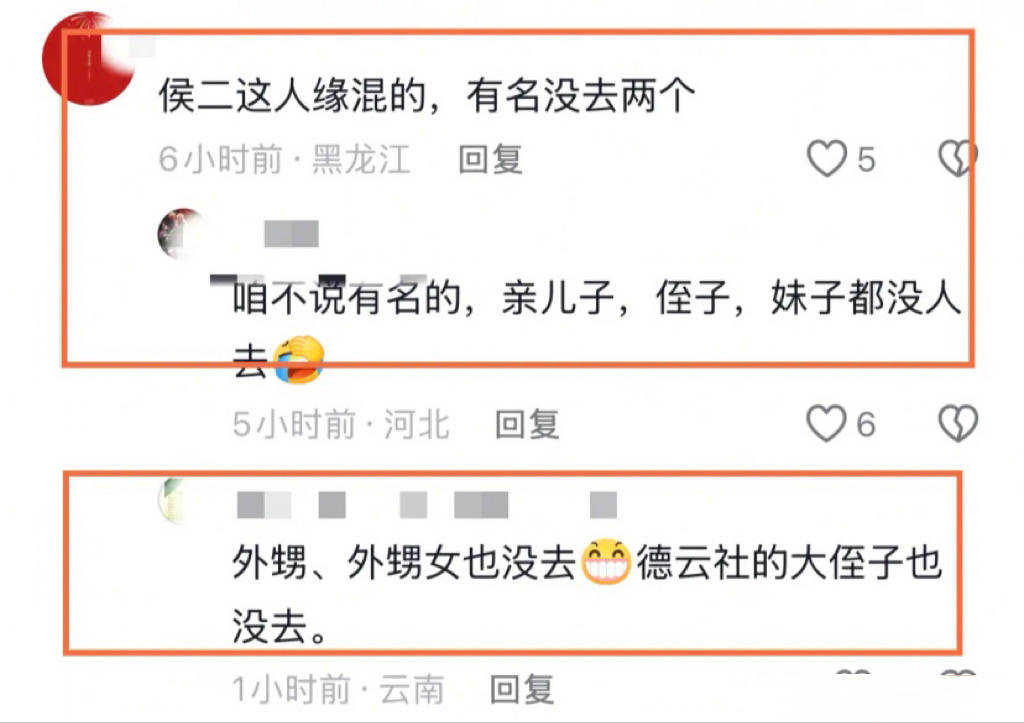
Task: Click the 6小时前 · 黑龙江 timestamp
Action: (x=285, y=159)
